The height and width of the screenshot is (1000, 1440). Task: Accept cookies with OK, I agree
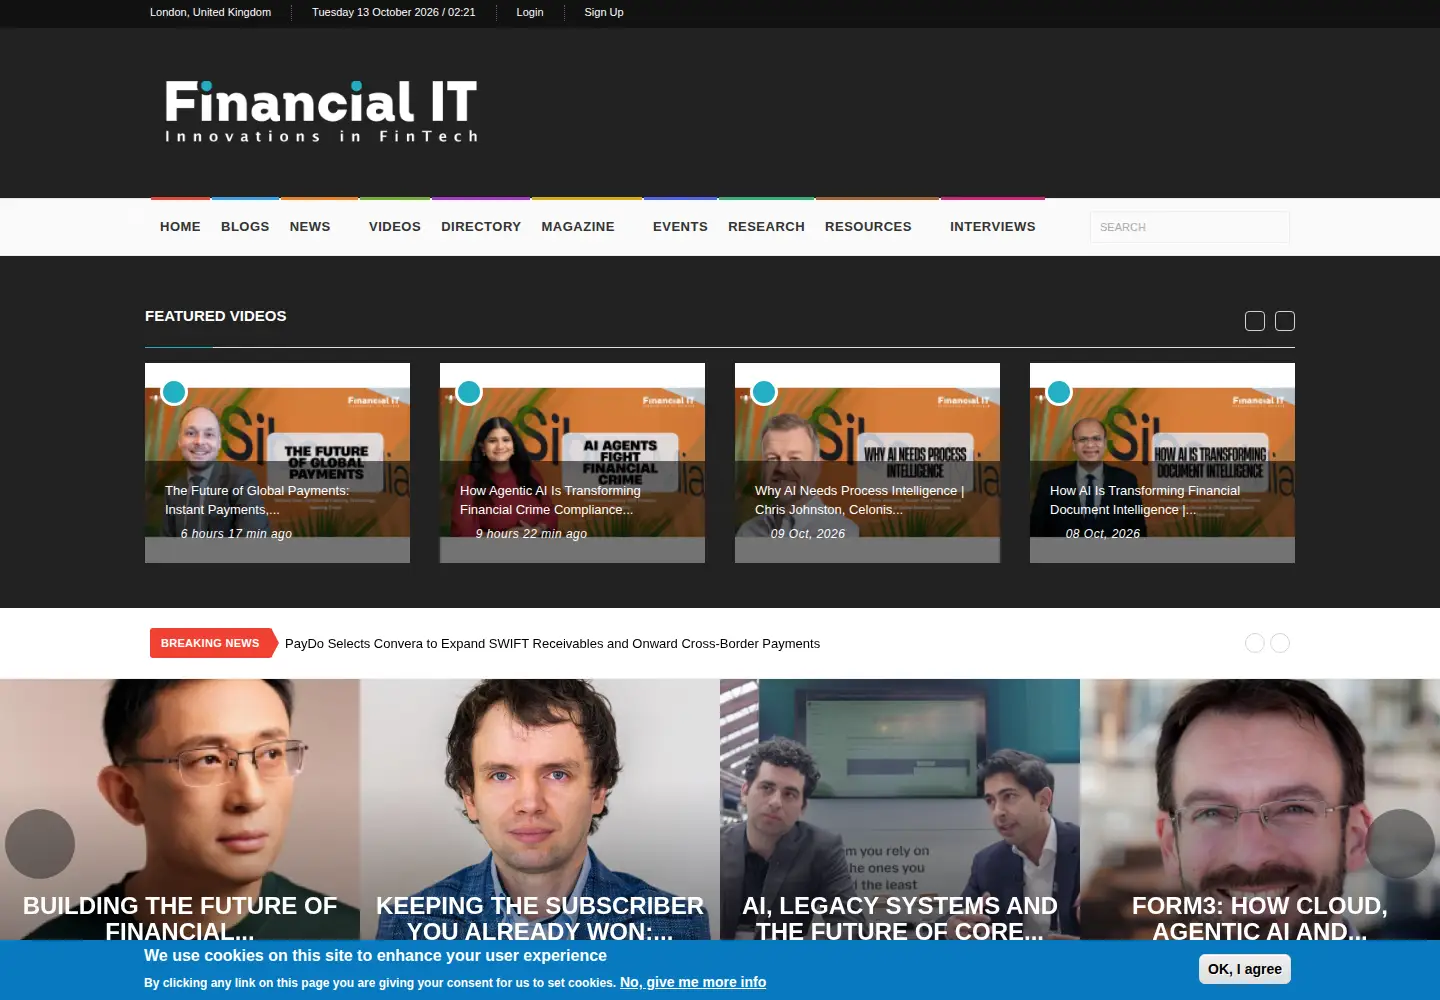(x=1245, y=969)
